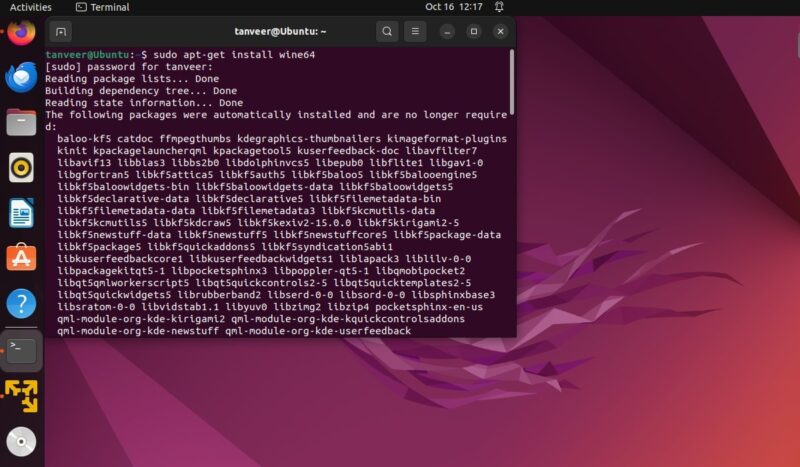Click package name 'libavfilter7'
The width and height of the screenshot is (800, 467).
click(441, 151)
